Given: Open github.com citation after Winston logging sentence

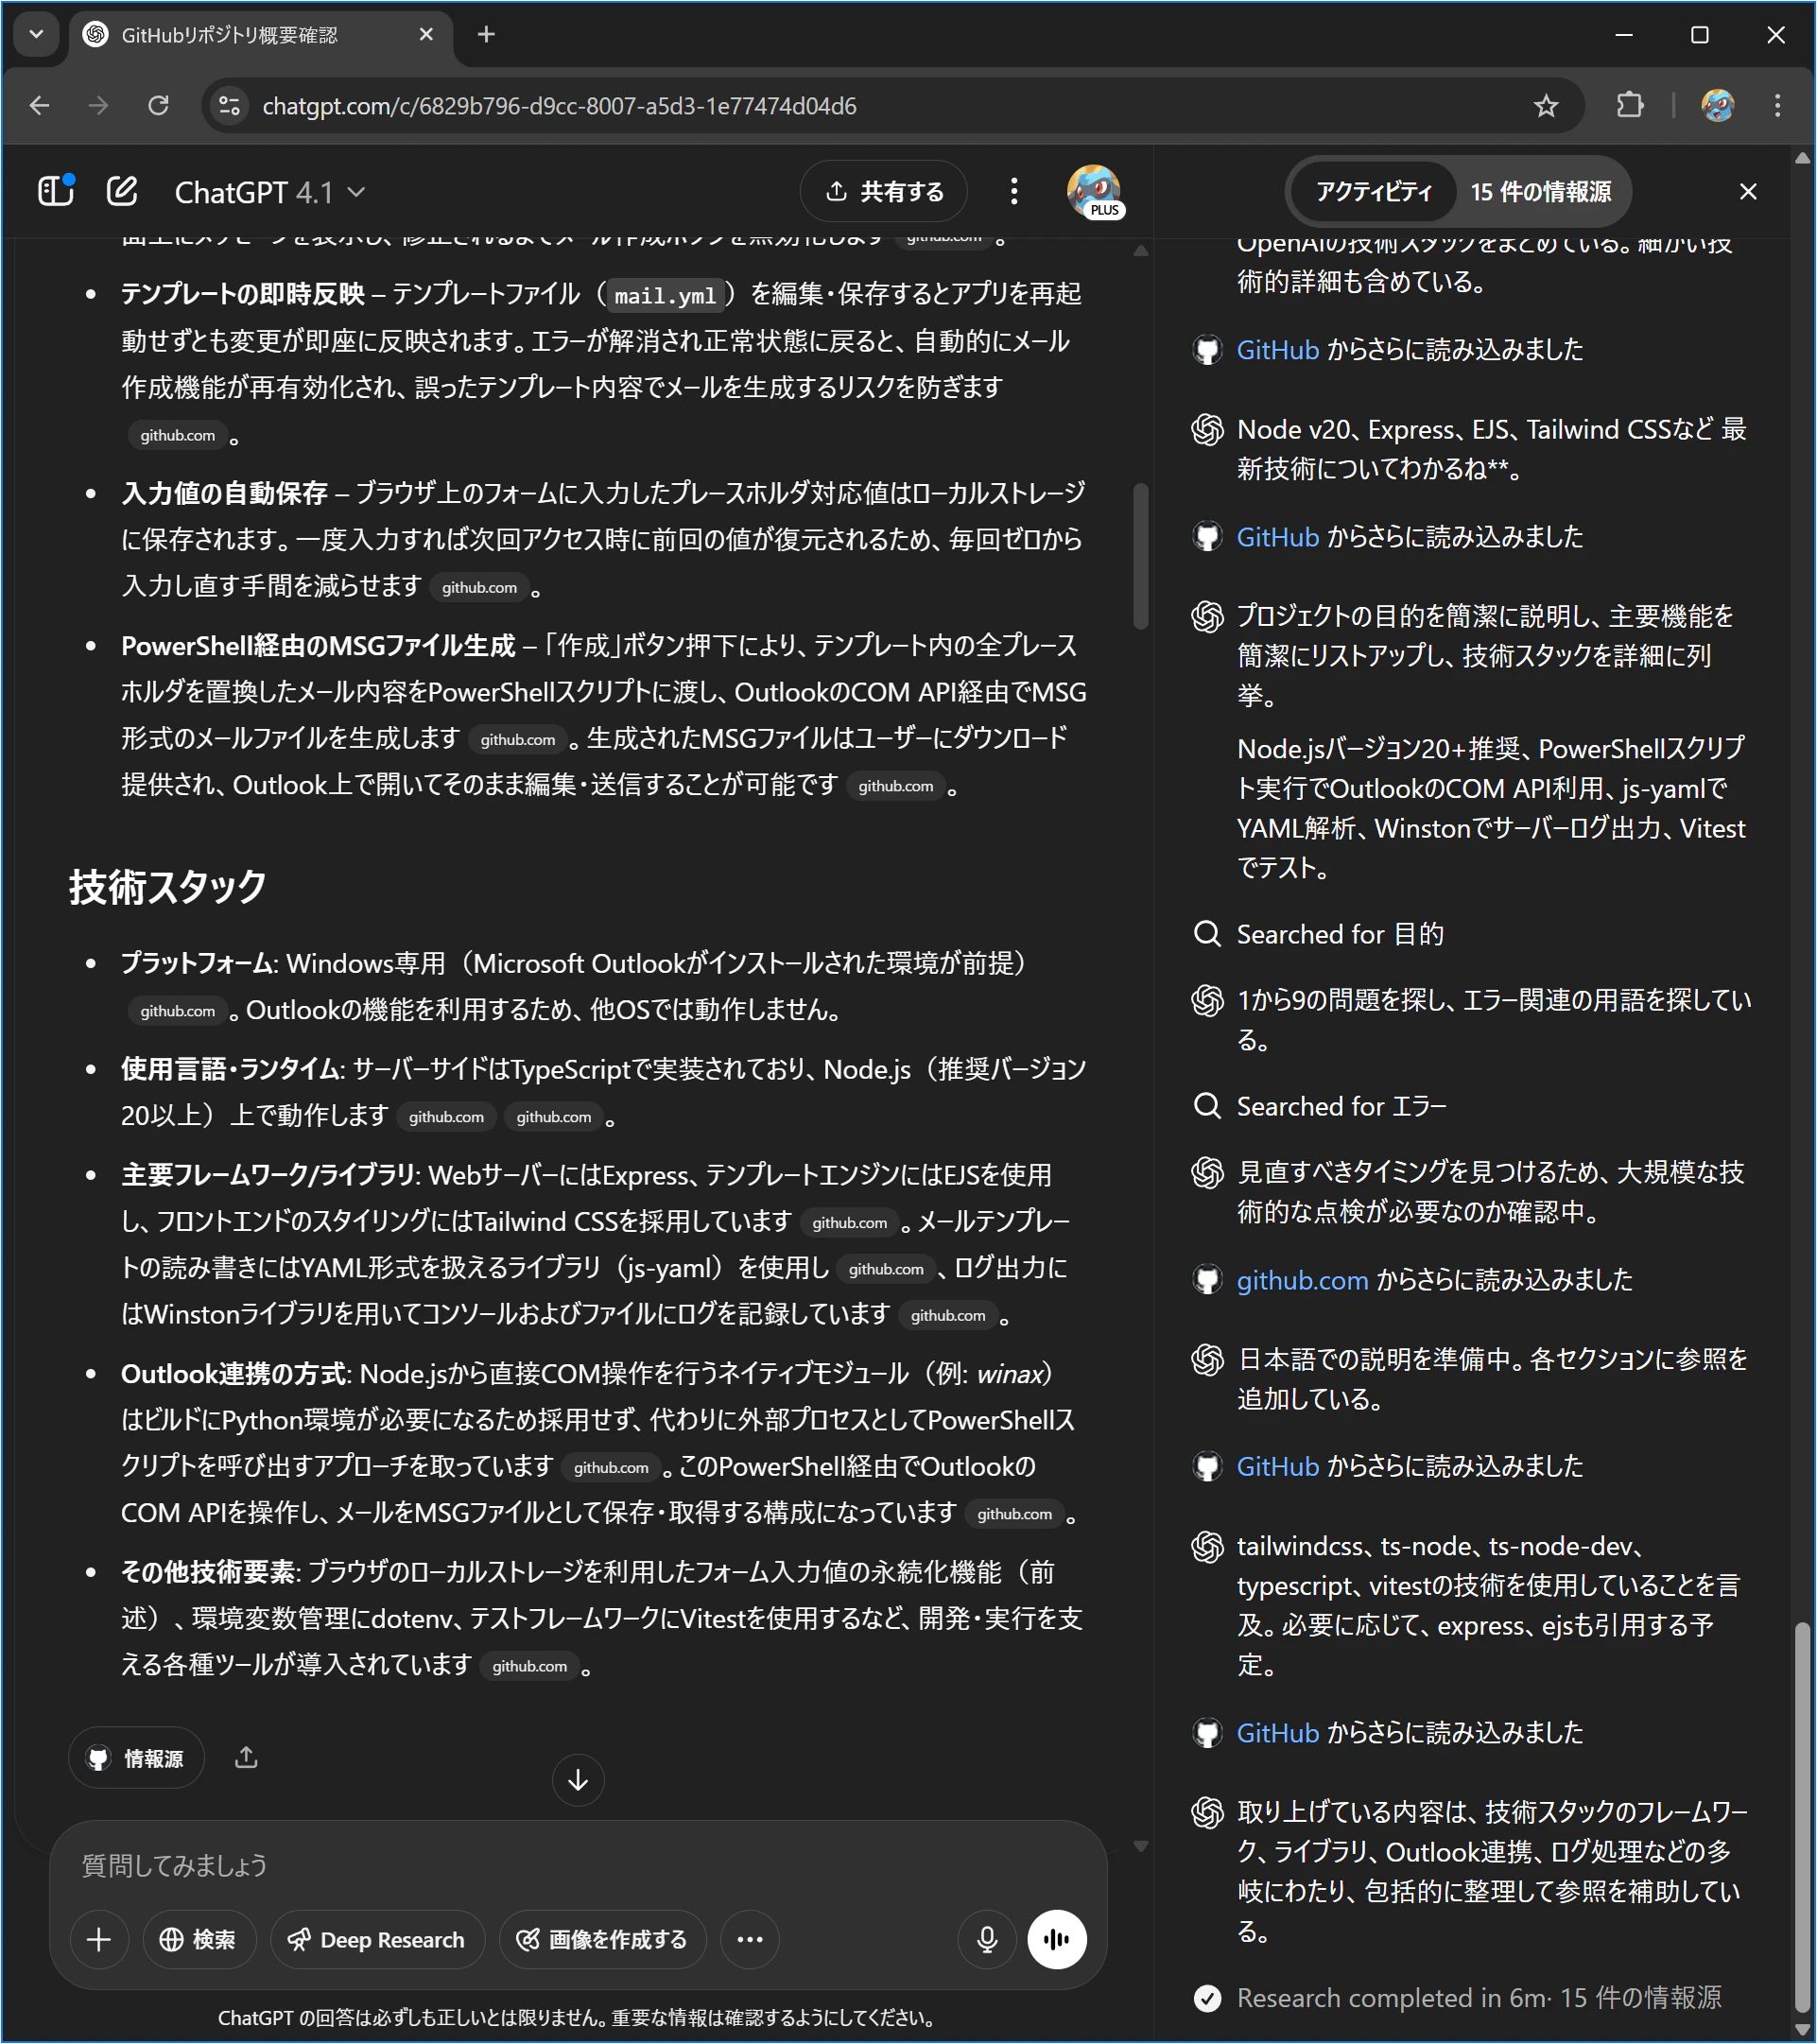Looking at the screenshot, I should click(948, 1315).
